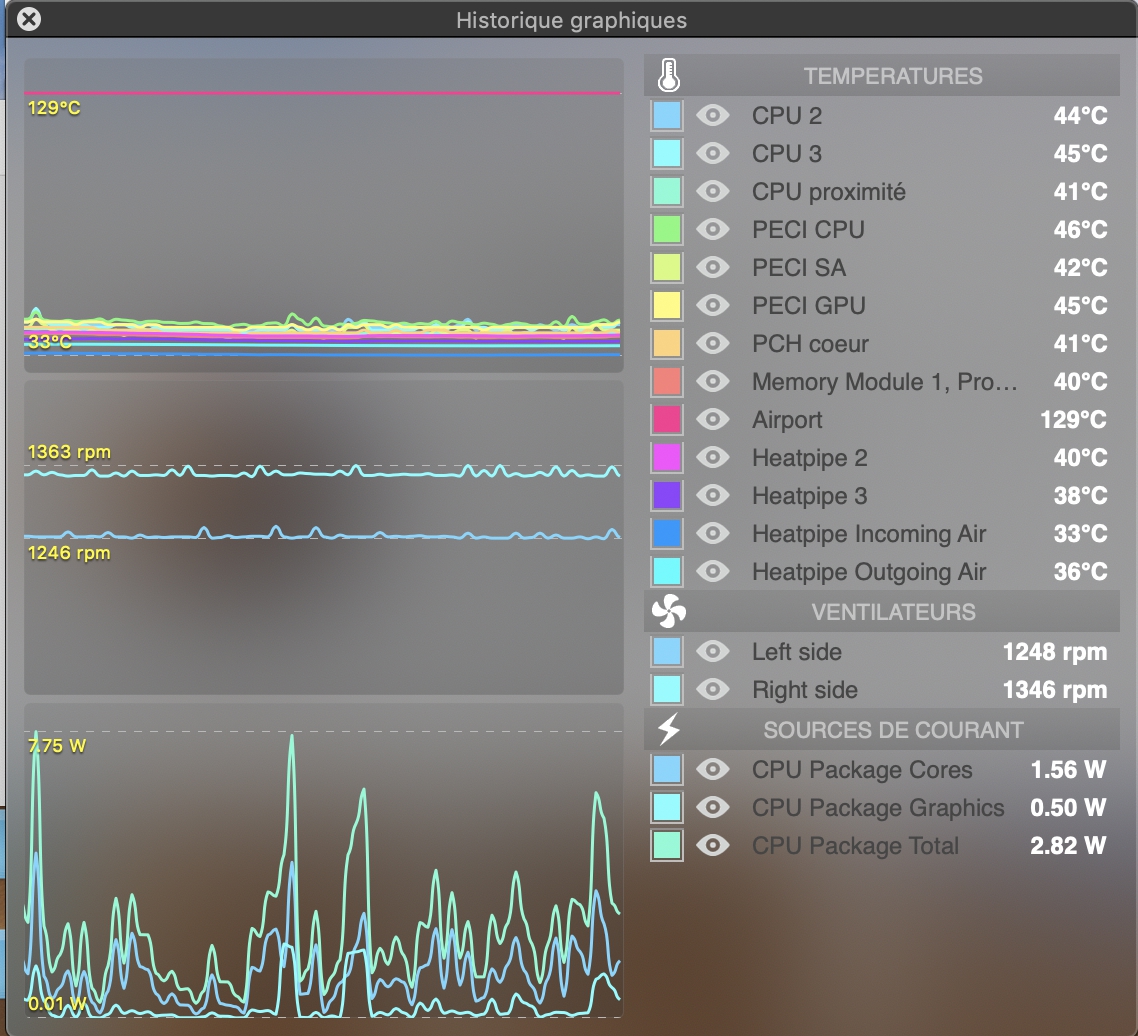
Task: Toggle eye icon for Heatpipe Incoming Air
Action: (x=712, y=534)
